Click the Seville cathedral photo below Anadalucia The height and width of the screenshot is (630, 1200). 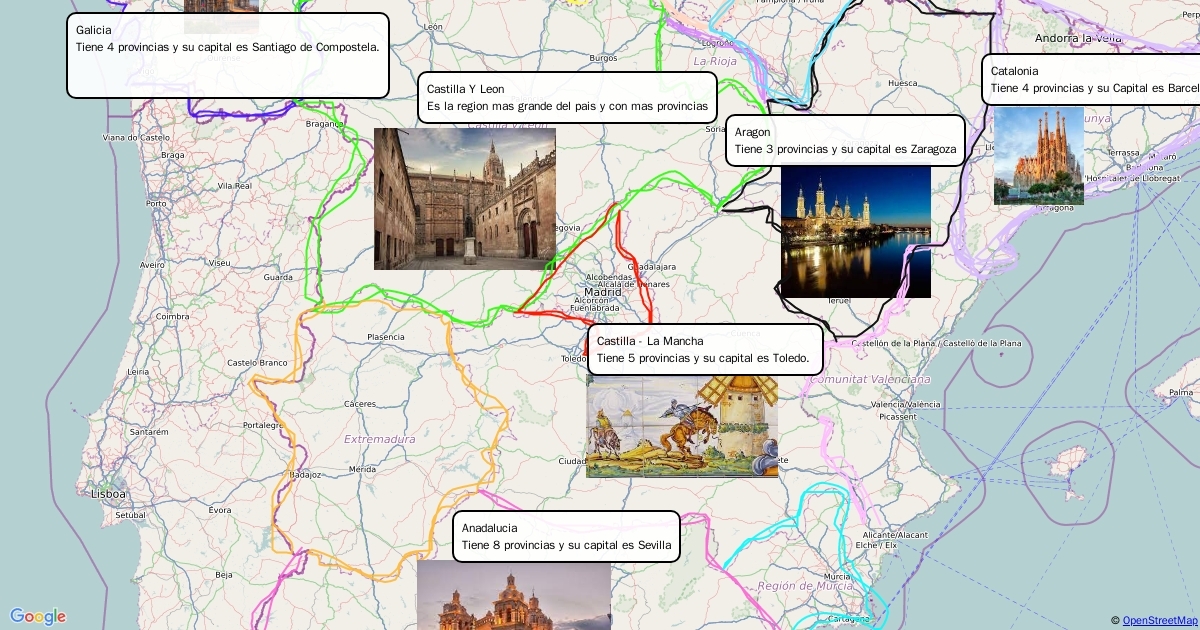coord(513,594)
